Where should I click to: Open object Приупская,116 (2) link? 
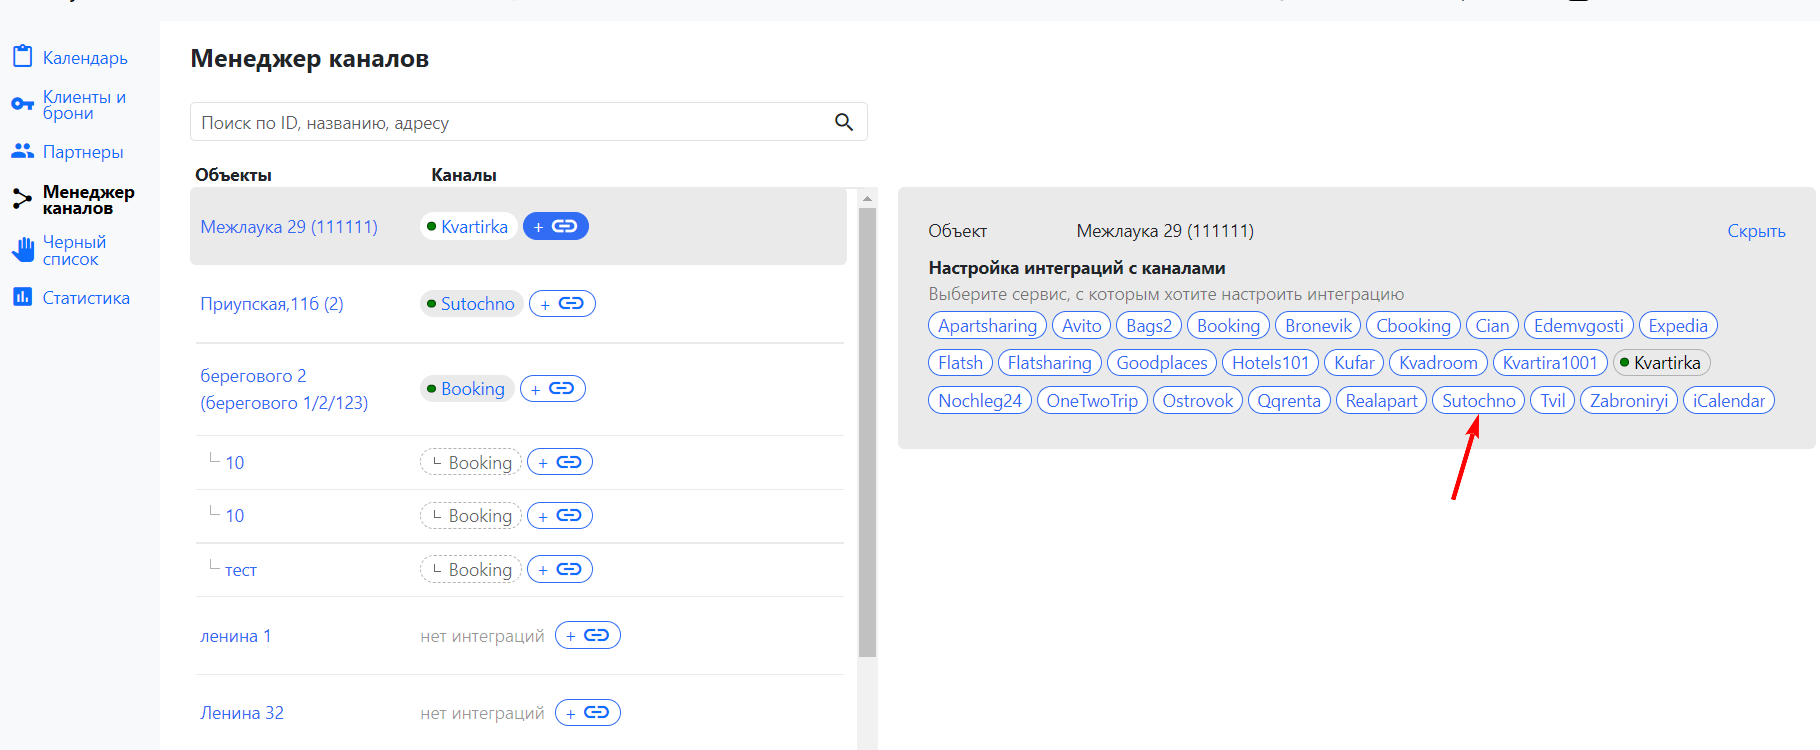272,304
